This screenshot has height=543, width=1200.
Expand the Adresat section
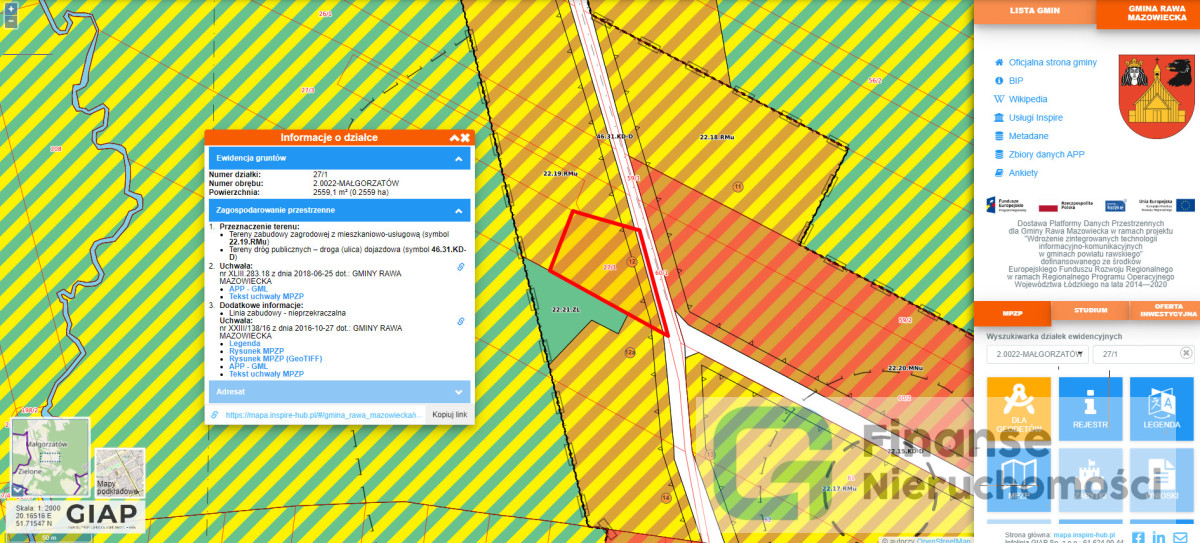point(458,392)
